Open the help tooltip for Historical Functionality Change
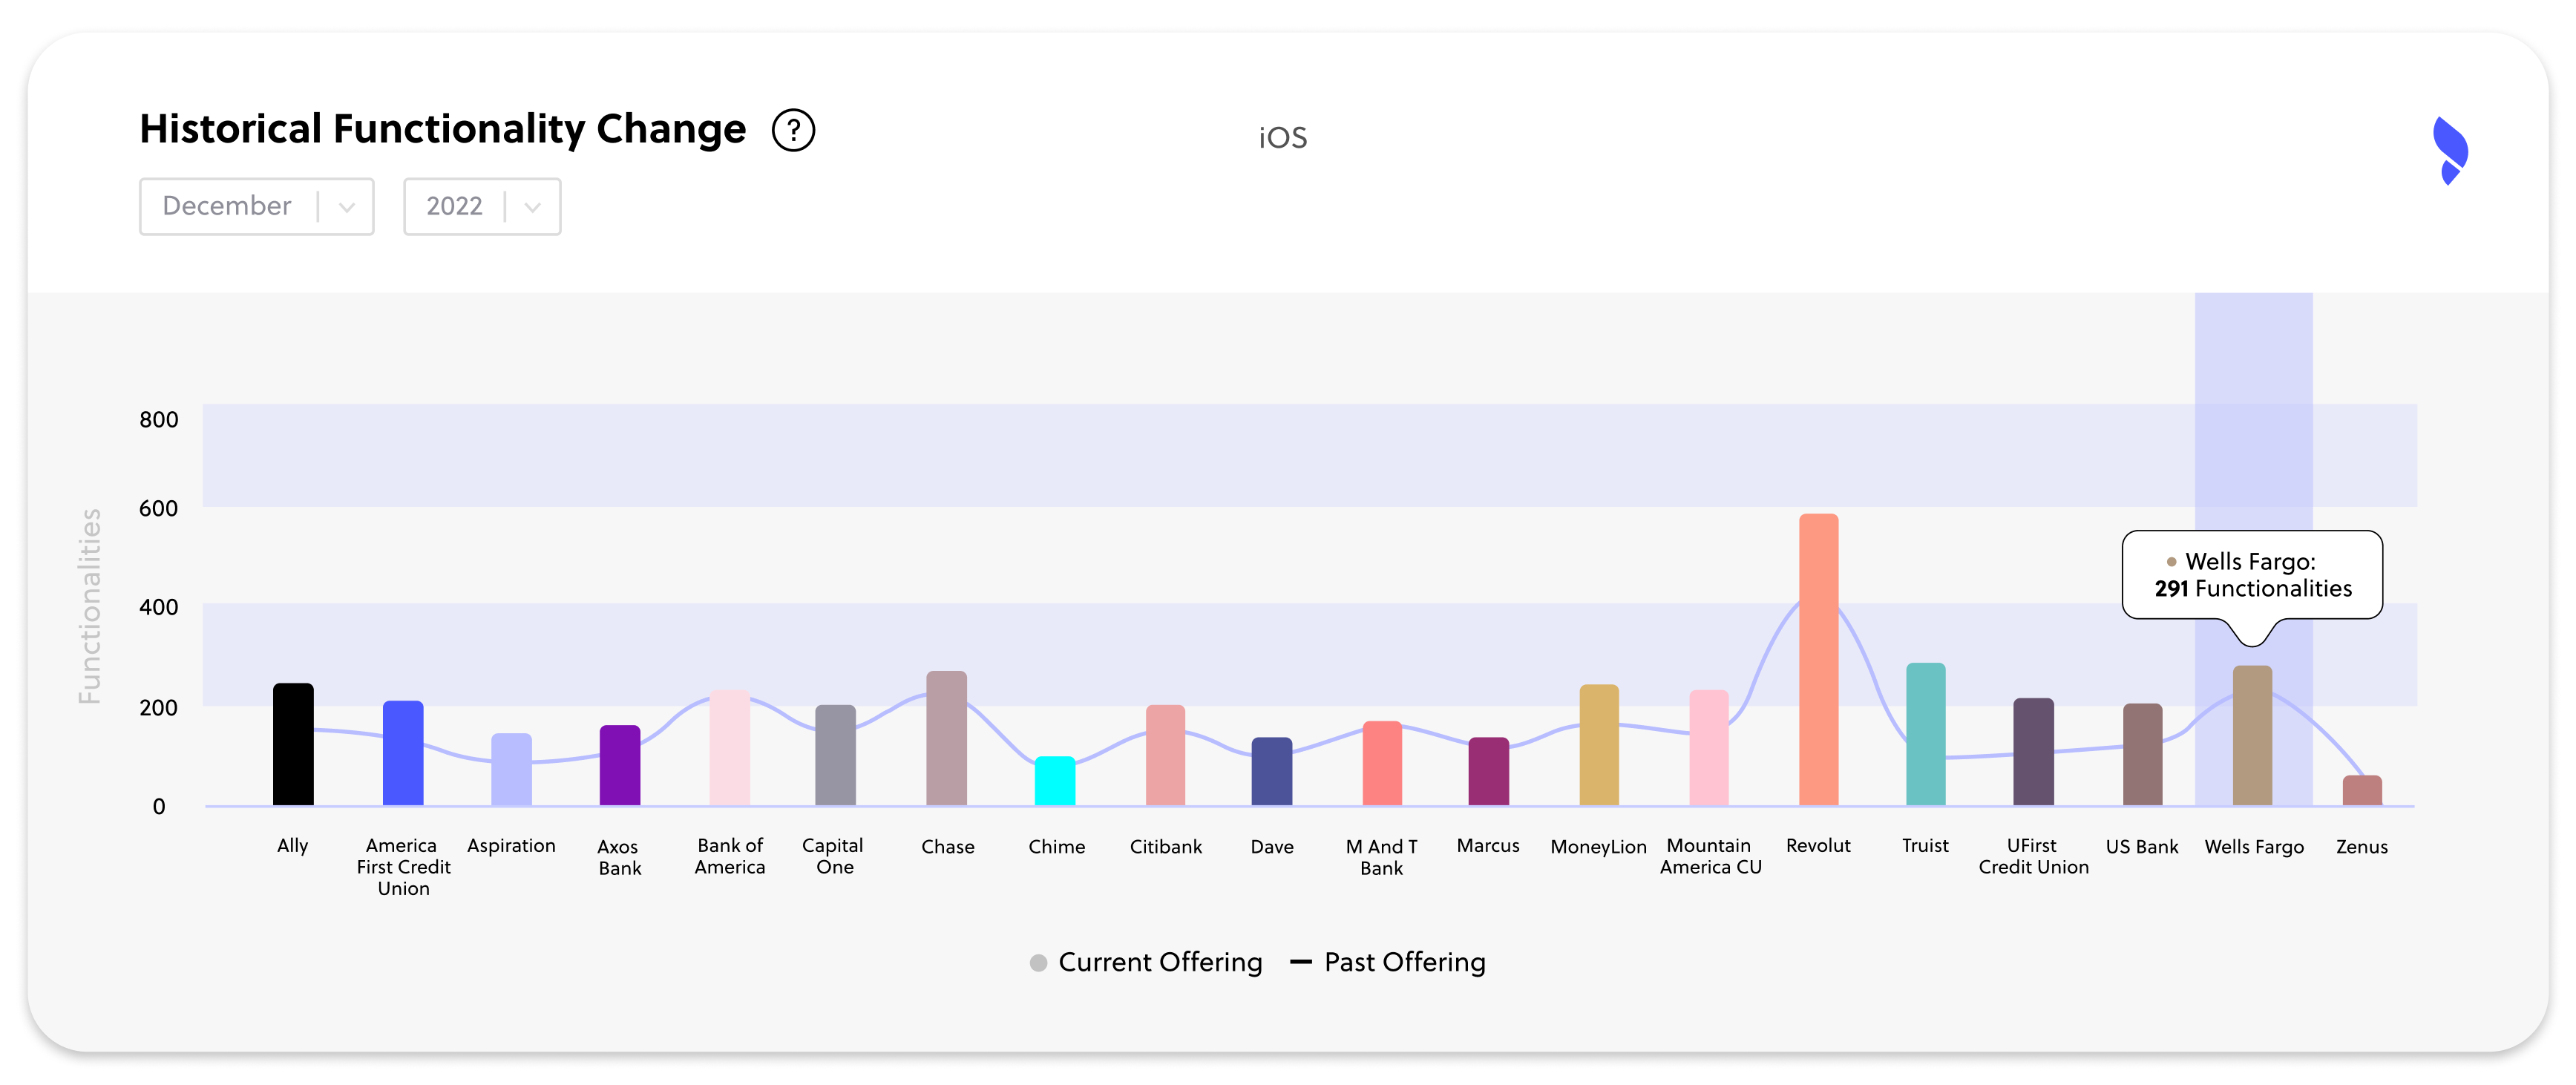2576x1085 pixels. point(793,130)
